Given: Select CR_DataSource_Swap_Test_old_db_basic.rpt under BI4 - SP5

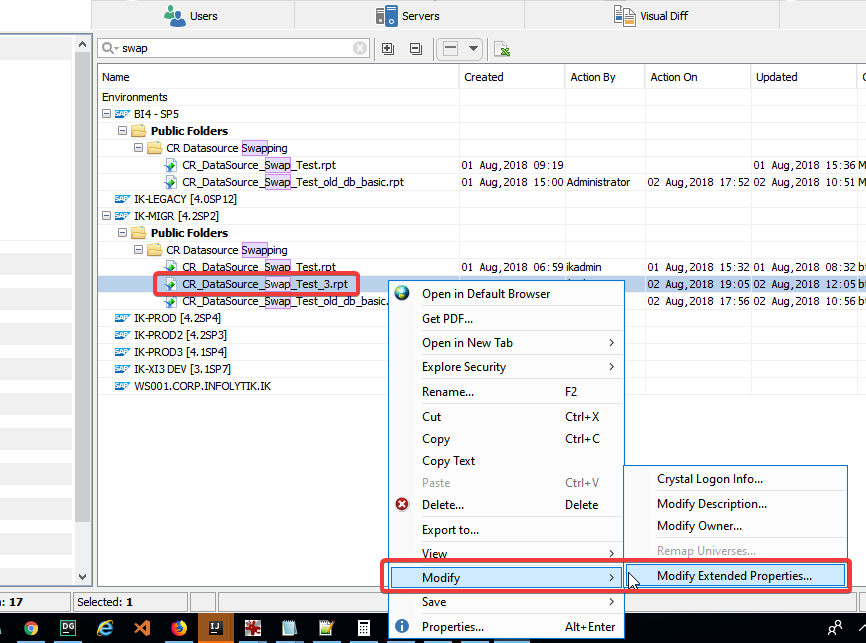Looking at the screenshot, I should pos(293,182).
